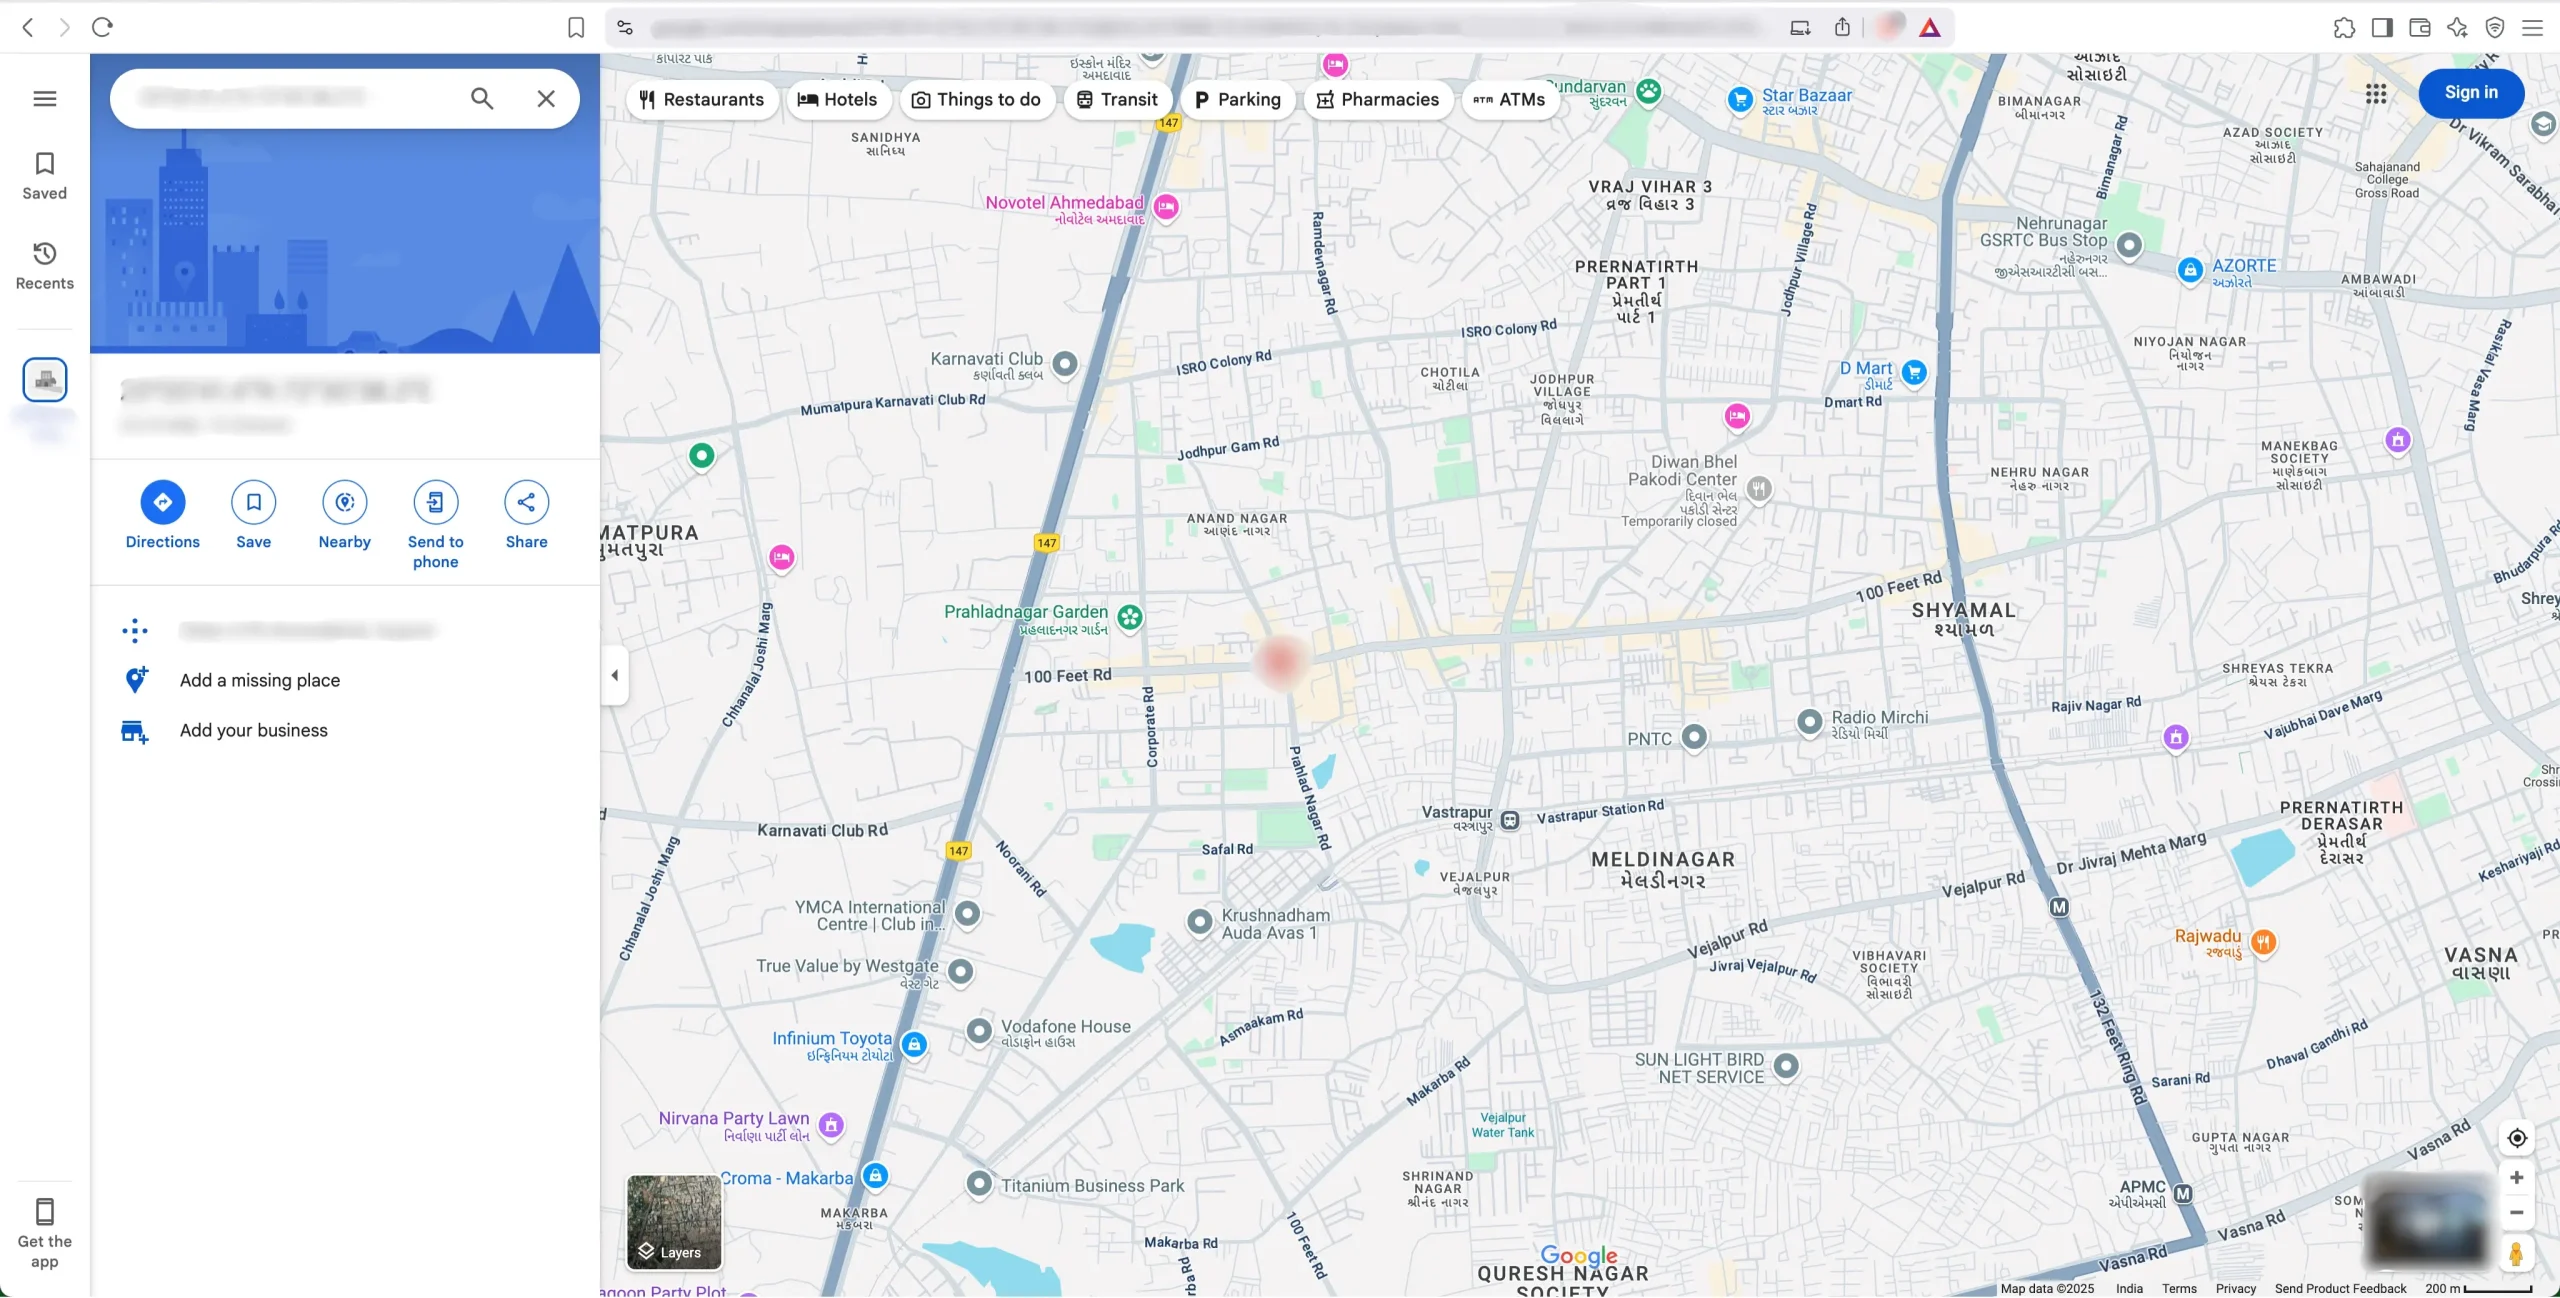This screenshot has width=2560, height=1298.
Task: Zoom in the map with plus
Action: tap(2516, 1178)
